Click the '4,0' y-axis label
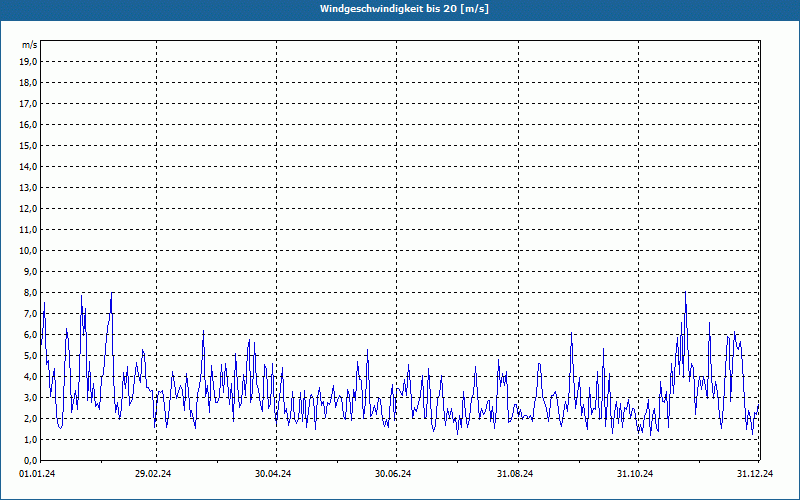Image resolution: width=800 pixels, height=500 pixels. click(x=31, y=377)
